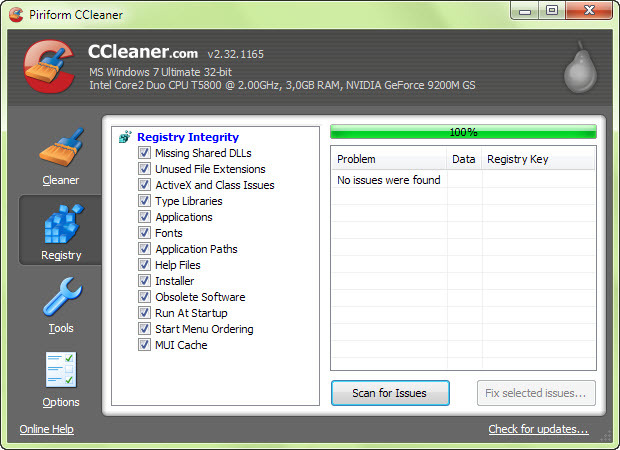This screenshot has height=450, width=620.
Task: Sort by the Data column header
Action: tap(464, 159)
